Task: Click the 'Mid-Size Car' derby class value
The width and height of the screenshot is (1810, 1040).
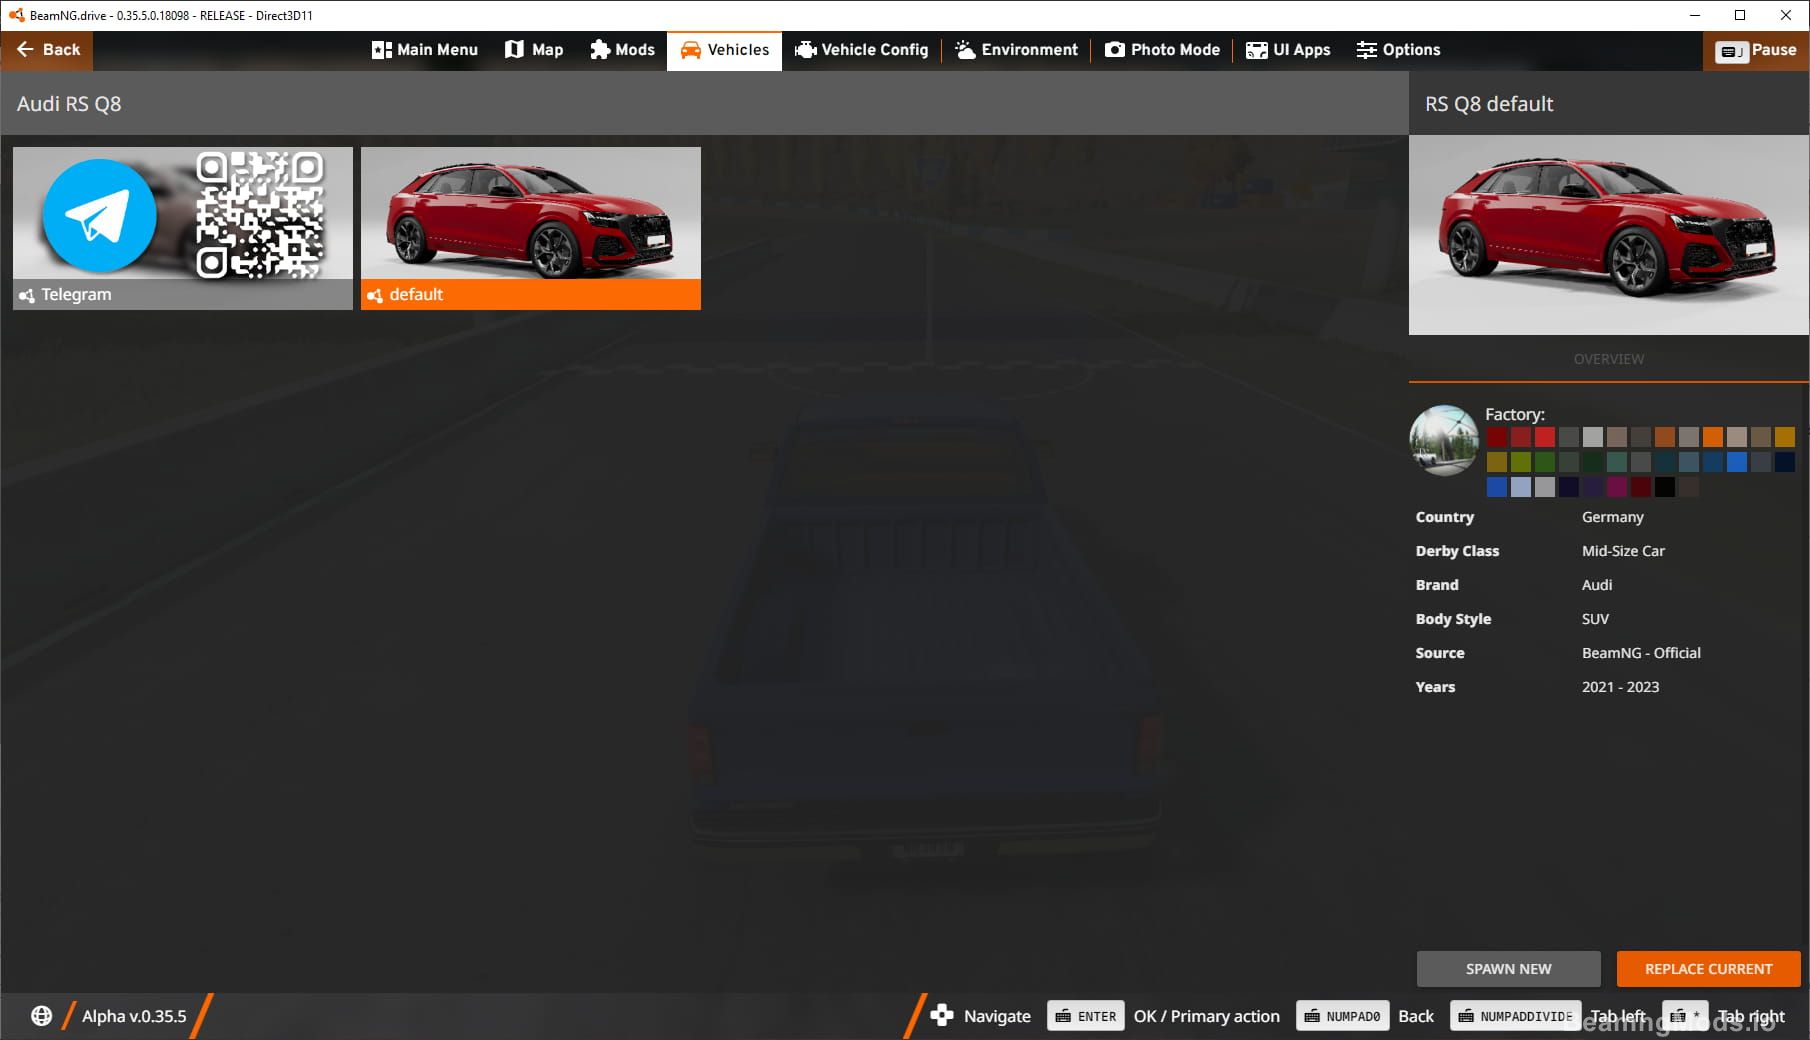Action: point(1623,551)
